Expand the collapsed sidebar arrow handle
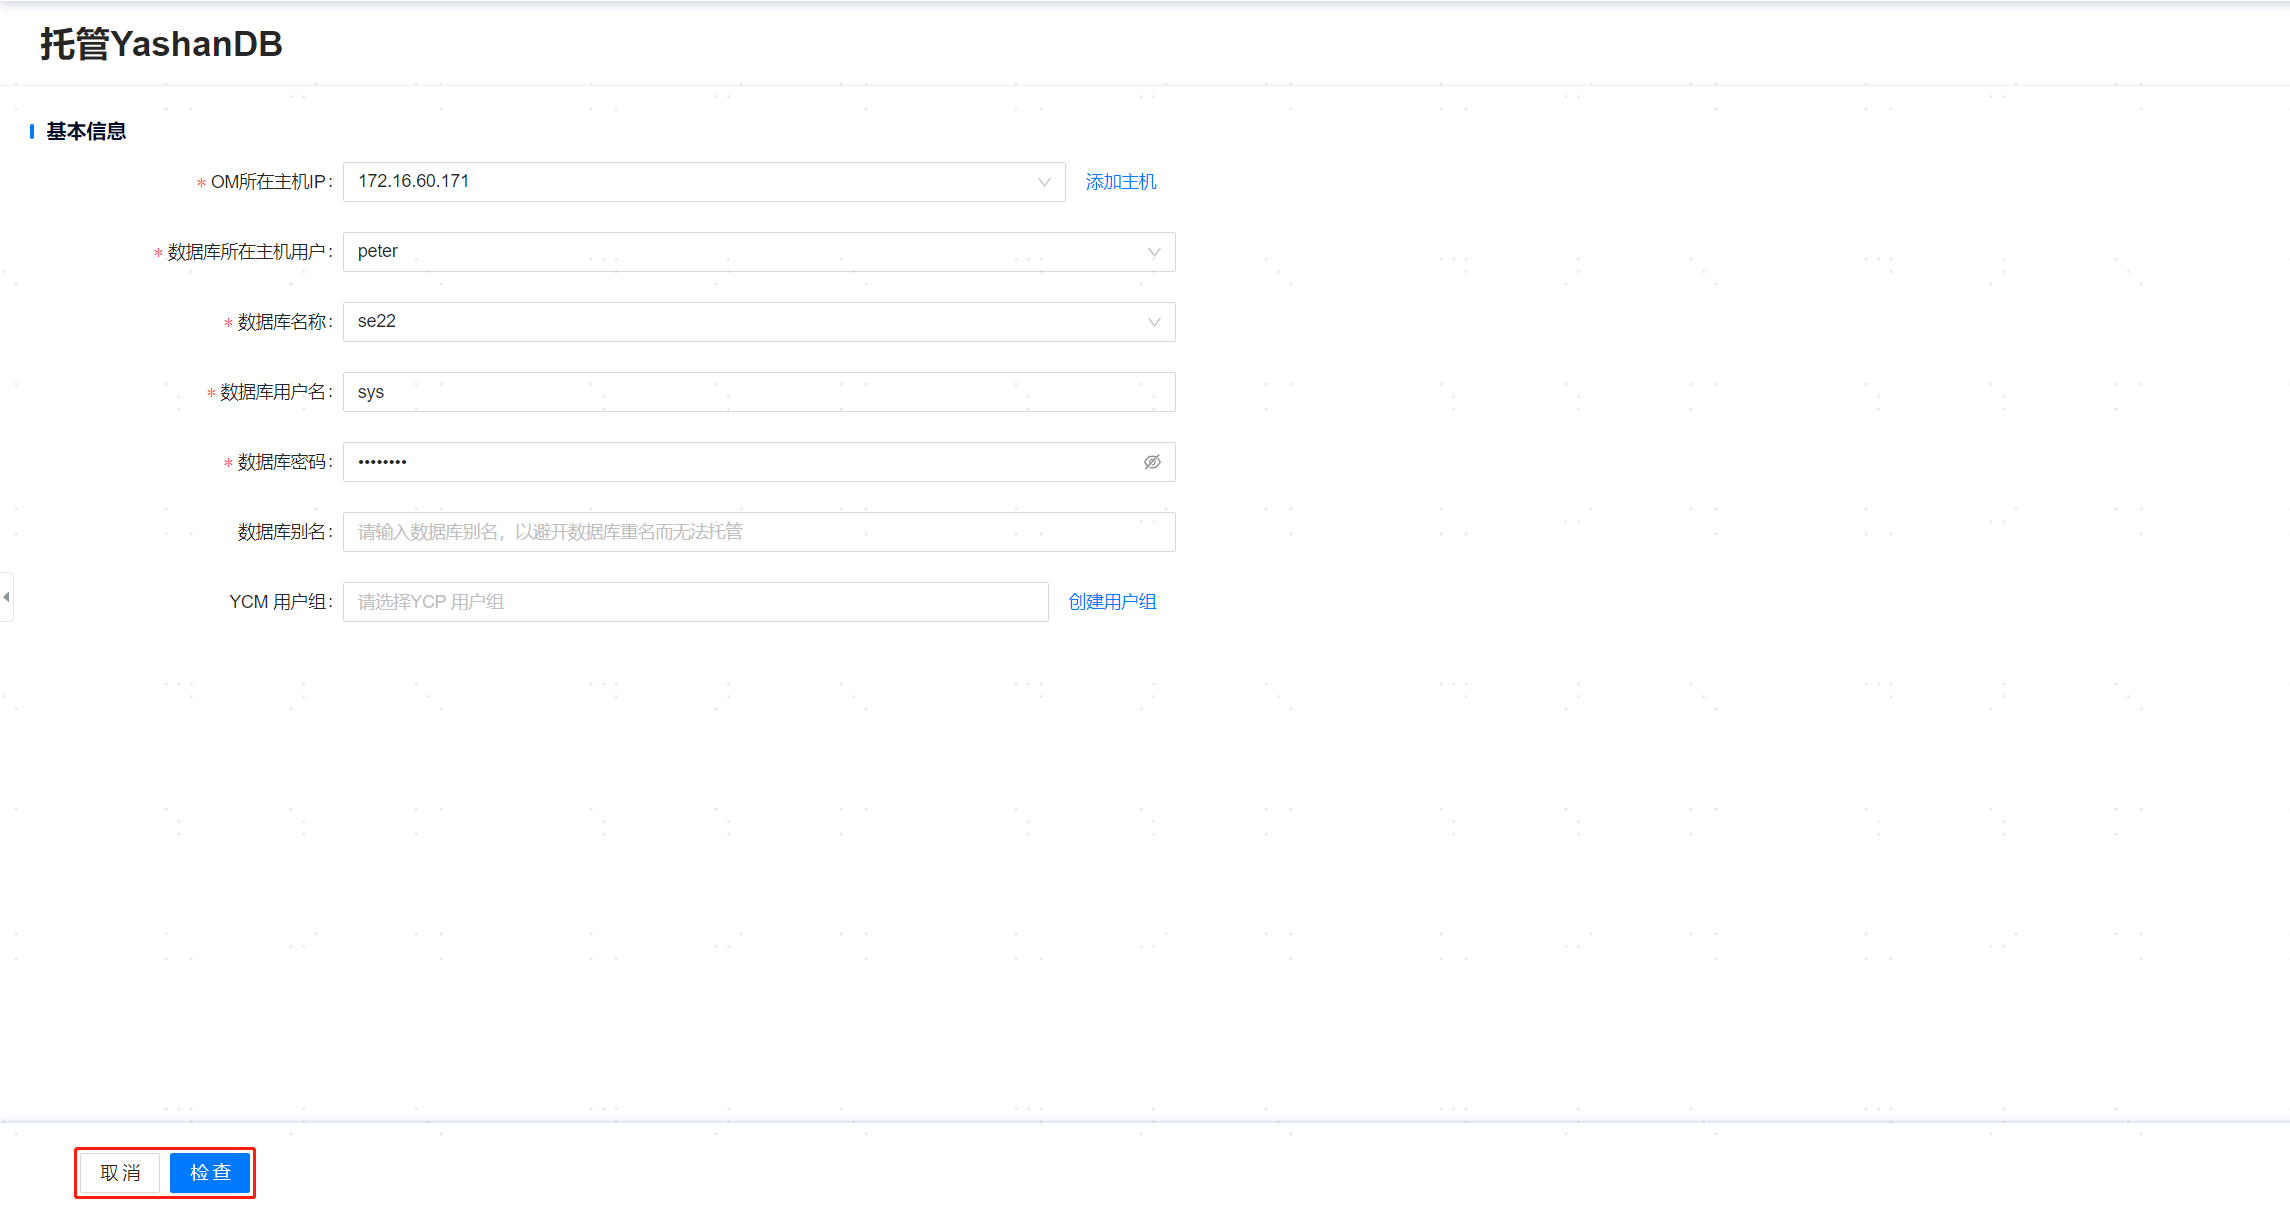This screenshot has width=2290, height=1216. coord(6,597)
